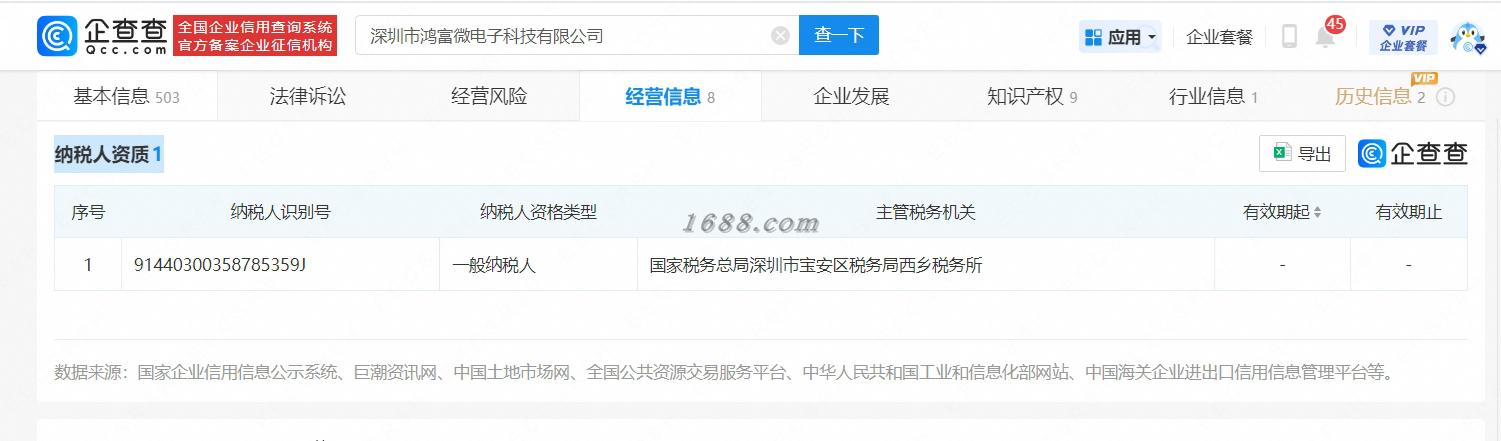This screenshot has width=1501, height=441.
Task: Click the 企查查 watermark logo above table
Action: pyautogui.click(x=1413, y=153)
